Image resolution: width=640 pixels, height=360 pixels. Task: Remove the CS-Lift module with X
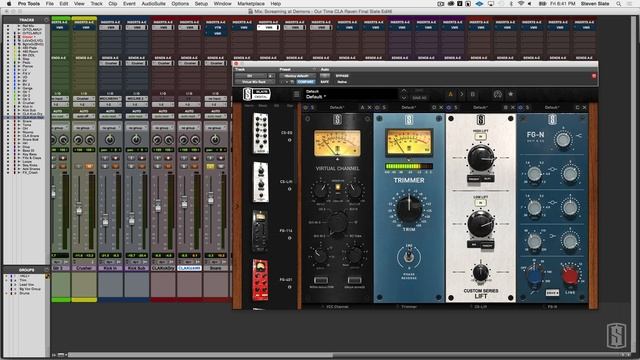pos(513,107)
